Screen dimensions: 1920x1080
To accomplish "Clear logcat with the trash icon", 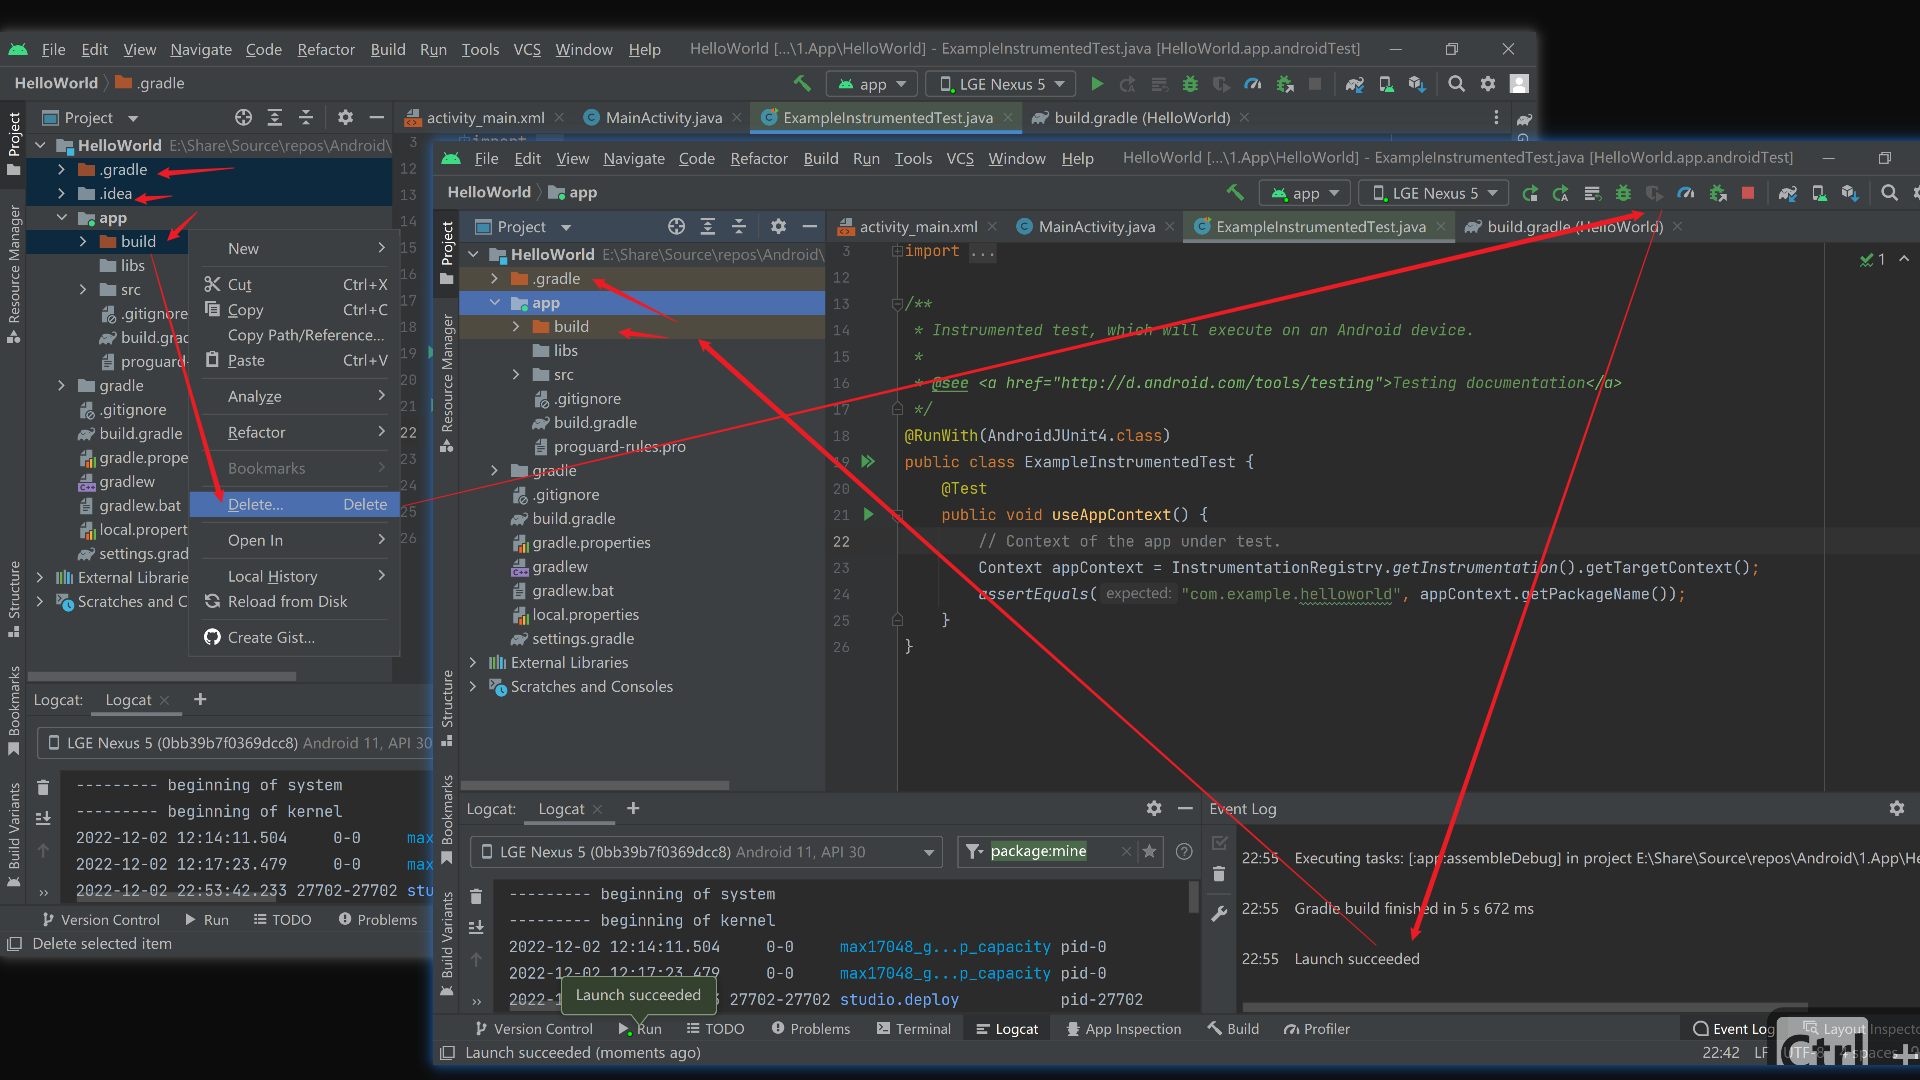I will [476, 896].
